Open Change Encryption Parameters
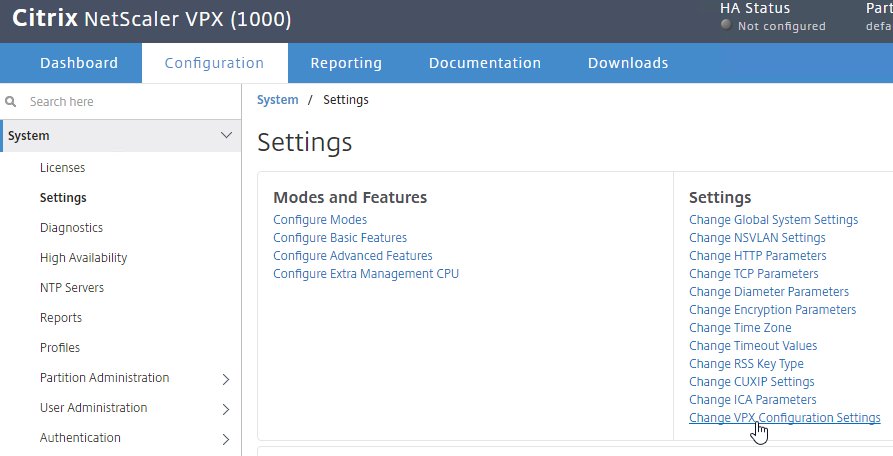 coord(772,310)
